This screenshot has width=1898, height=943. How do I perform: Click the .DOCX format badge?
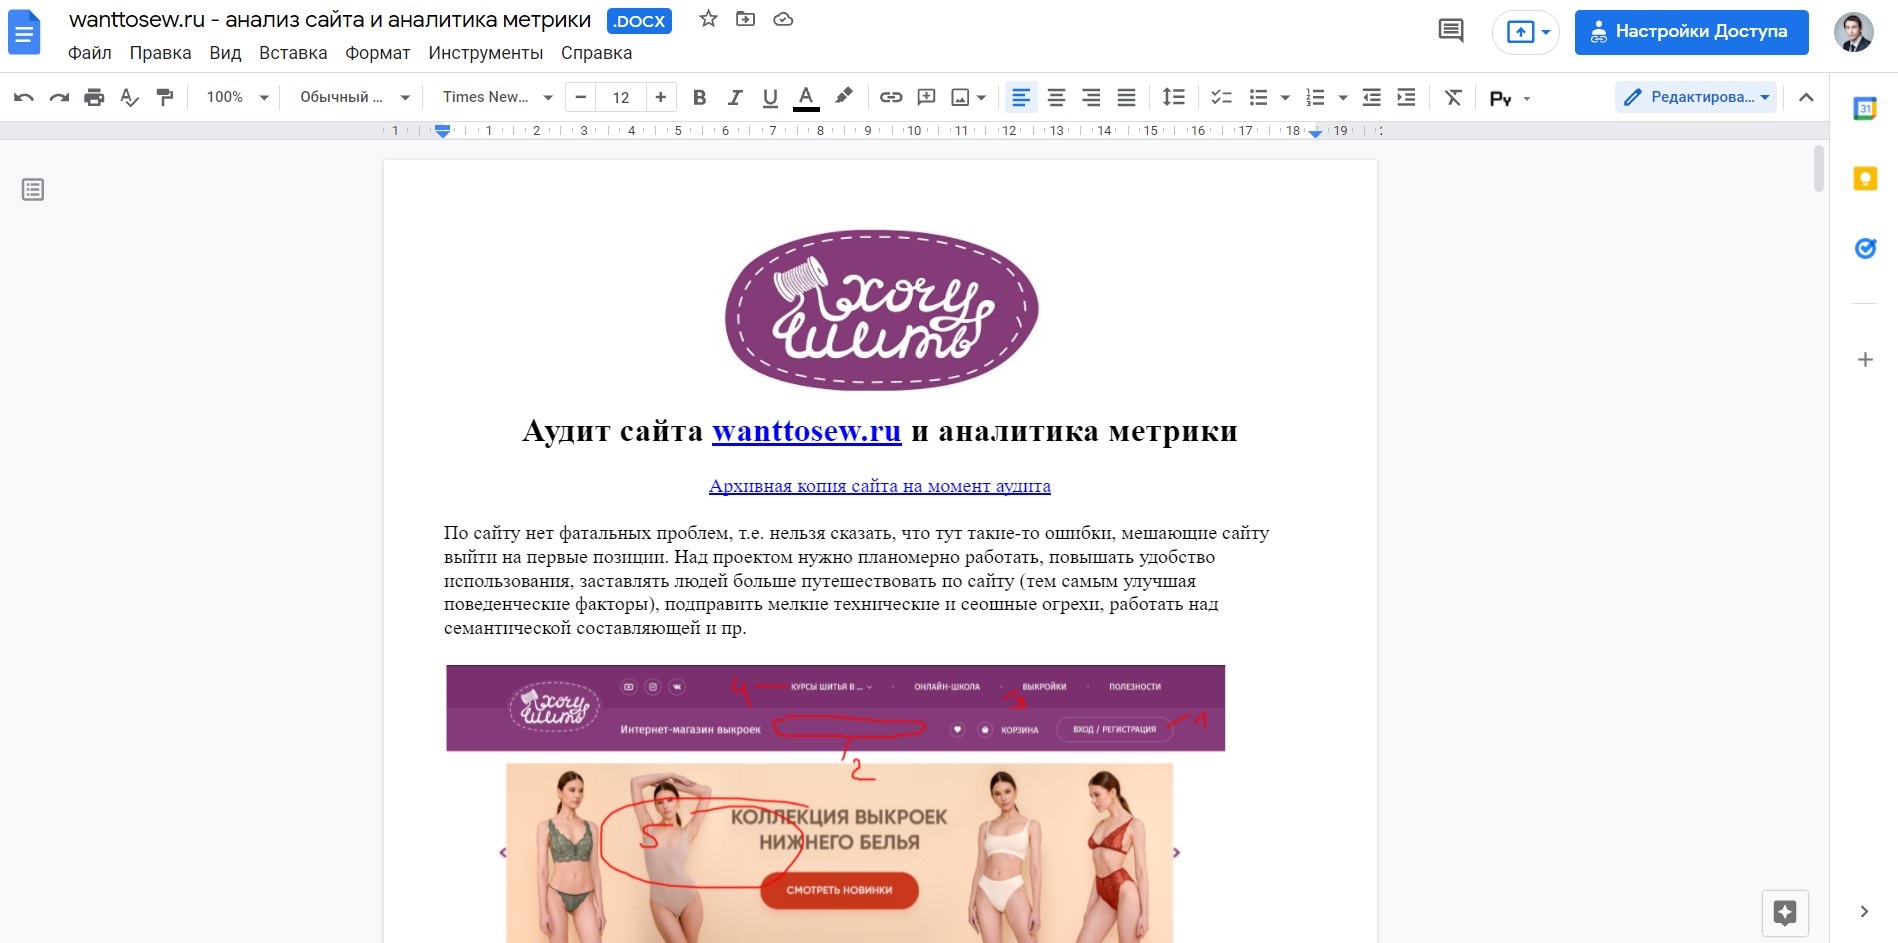click(x=640, y=21)
